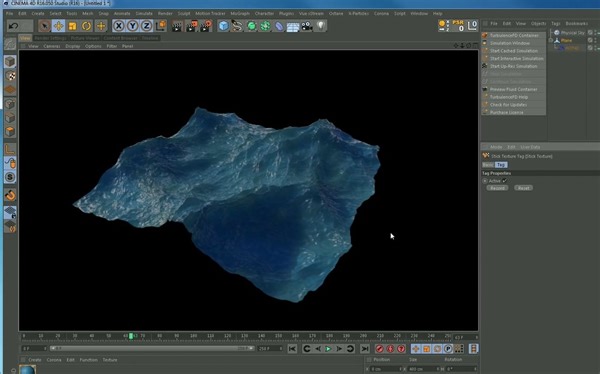Click the PSR reset icon

pyautogui.click(x=458, y=26)
